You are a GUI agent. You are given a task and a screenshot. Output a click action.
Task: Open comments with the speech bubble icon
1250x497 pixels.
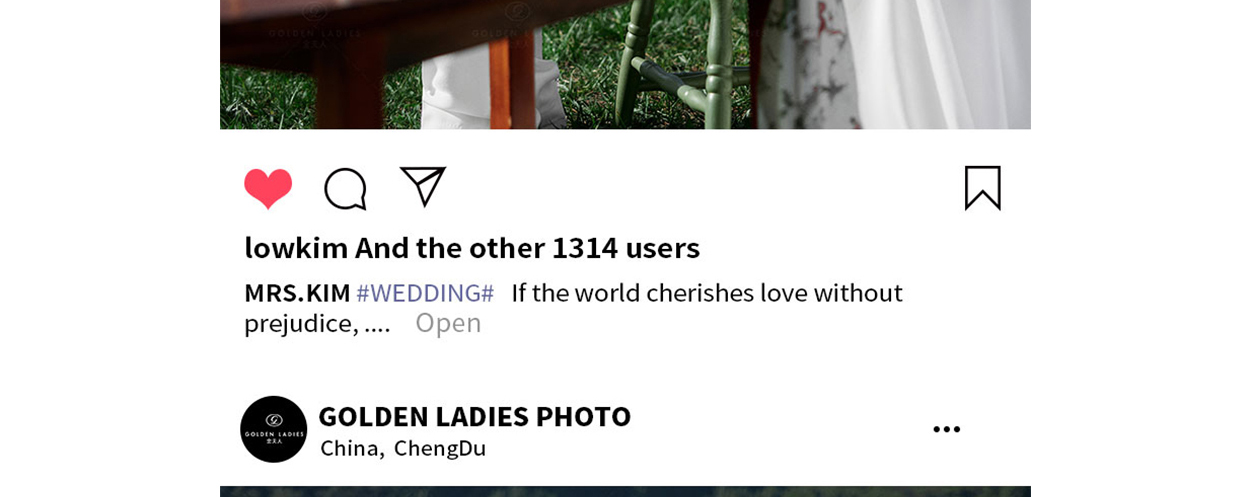345,188
